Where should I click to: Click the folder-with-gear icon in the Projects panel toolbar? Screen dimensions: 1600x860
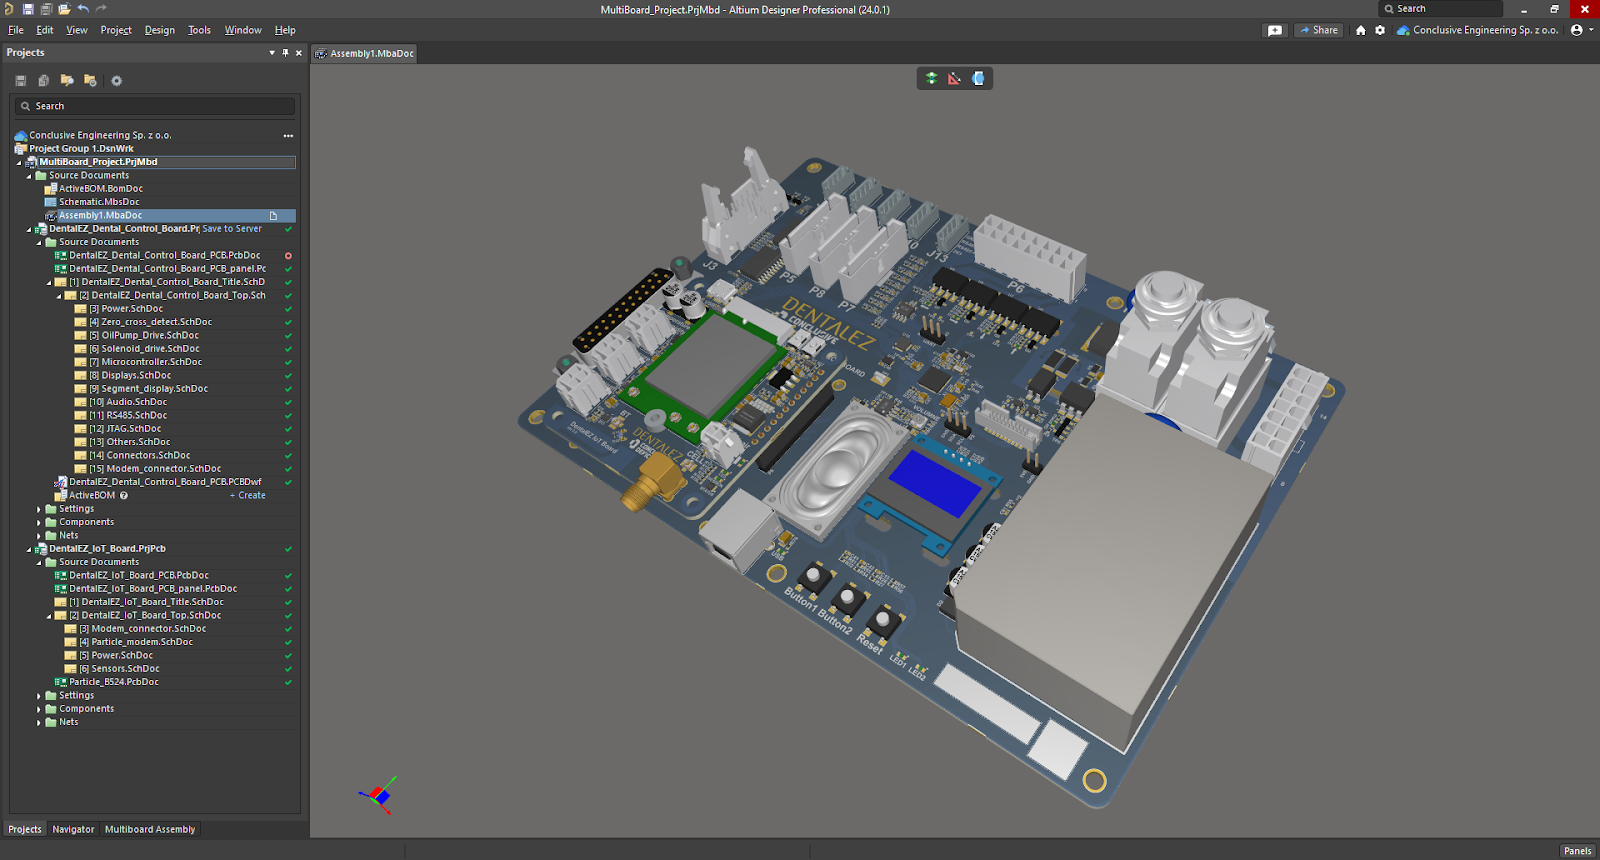coord(90,81)
